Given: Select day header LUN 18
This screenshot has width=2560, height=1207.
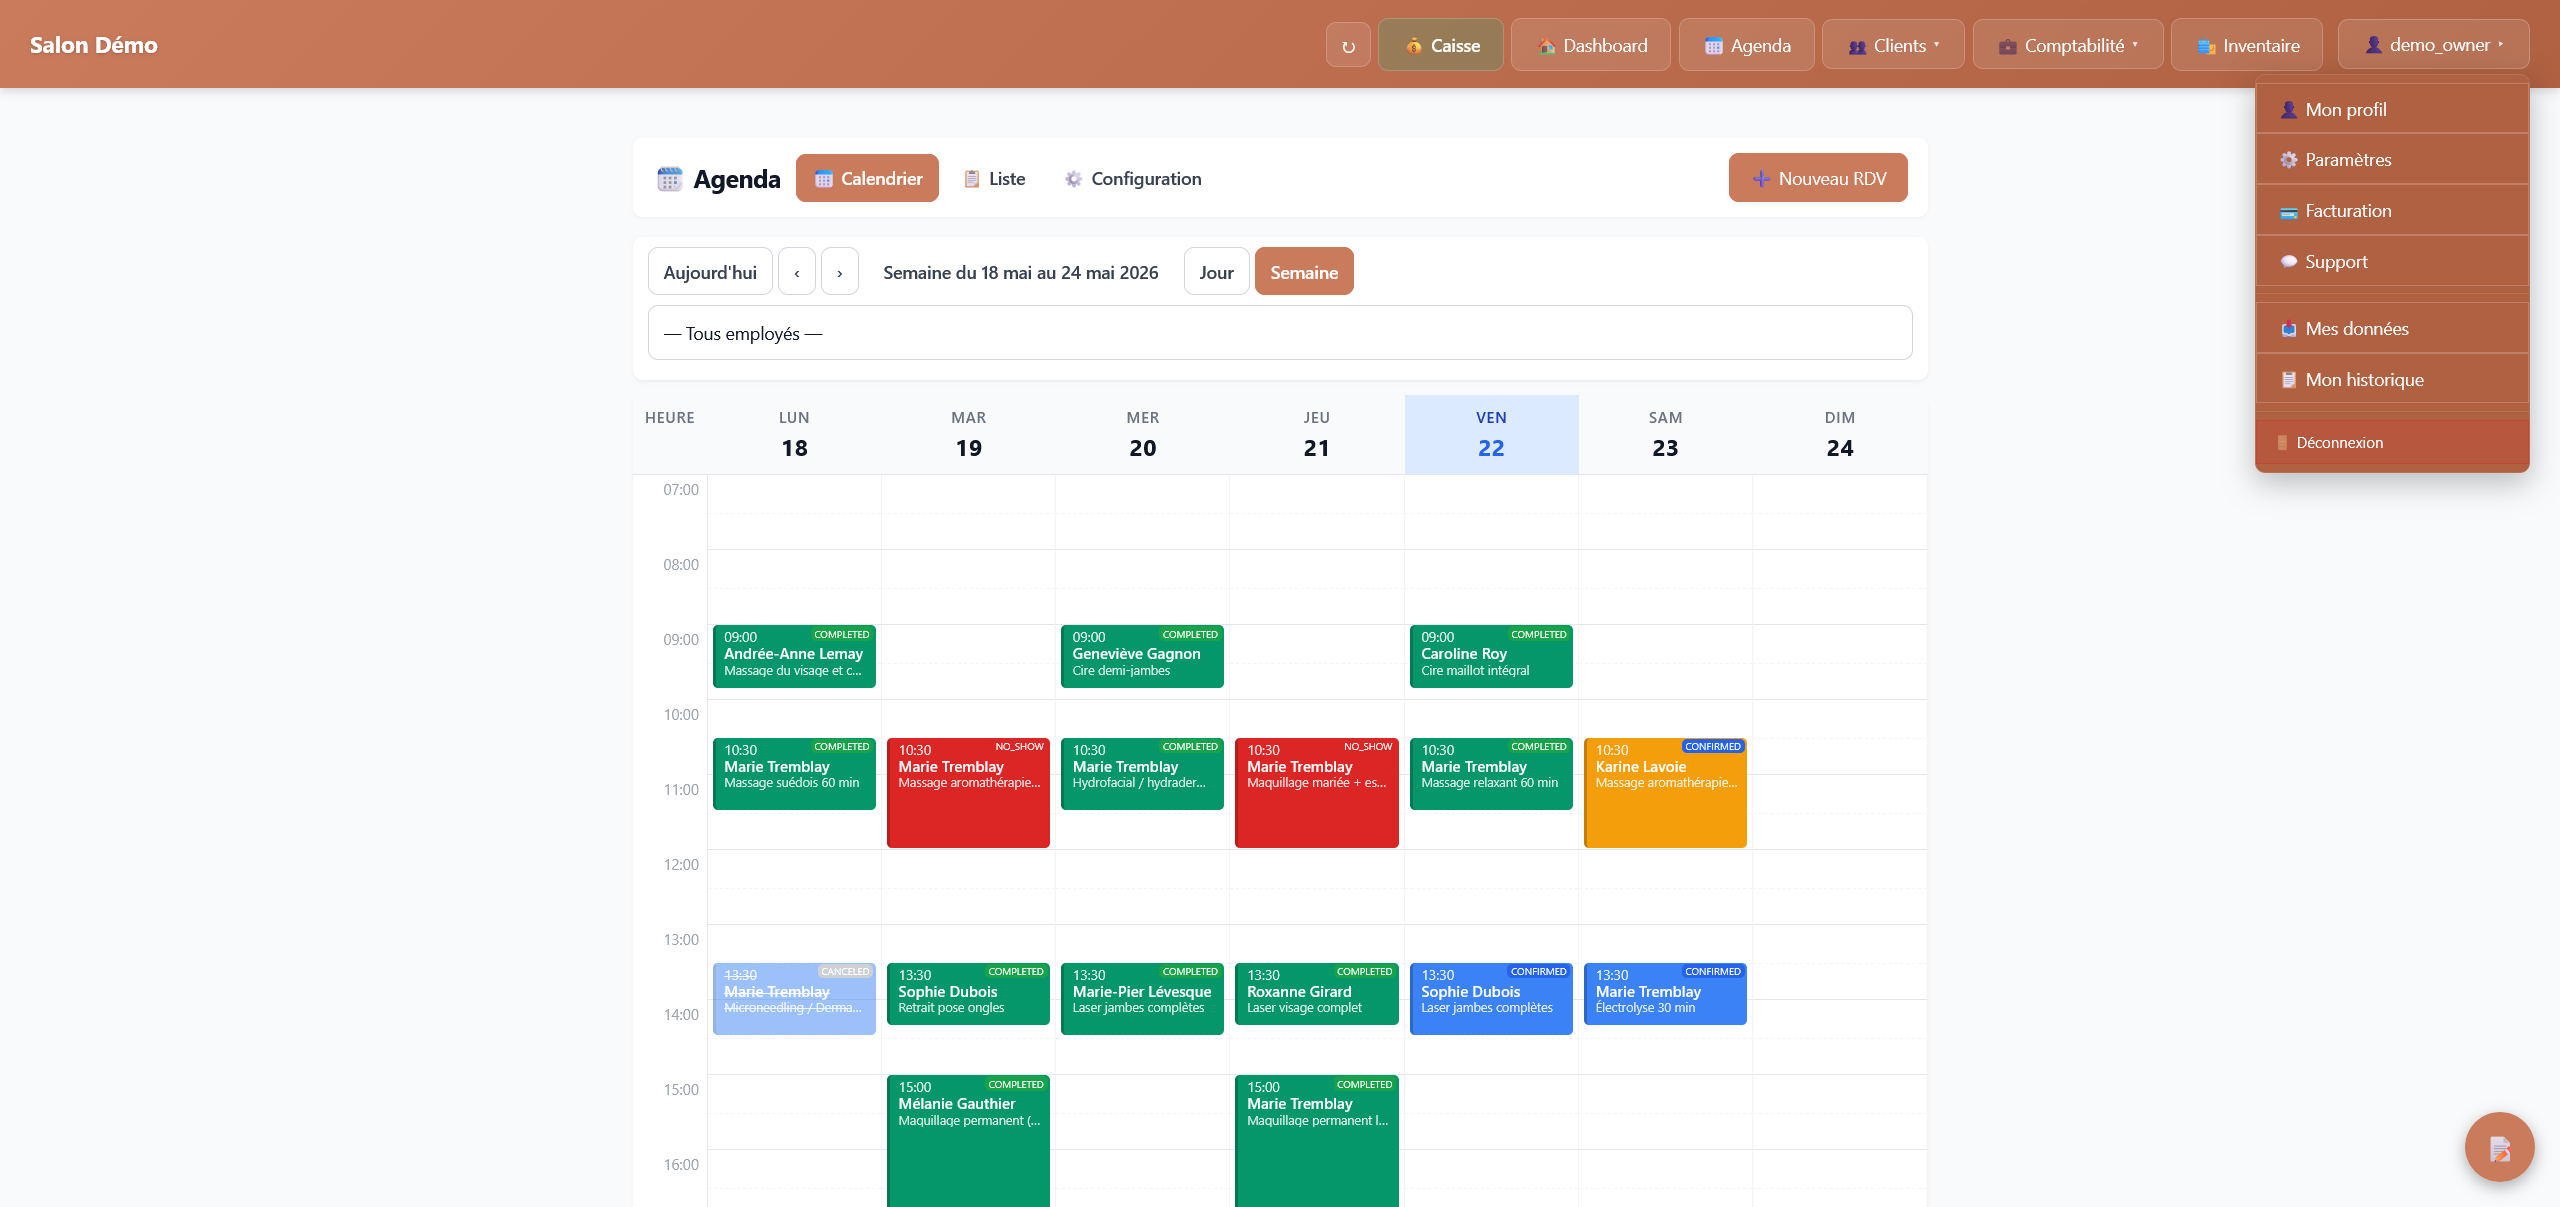Looking at the screenshot, I should coord(794,434).
